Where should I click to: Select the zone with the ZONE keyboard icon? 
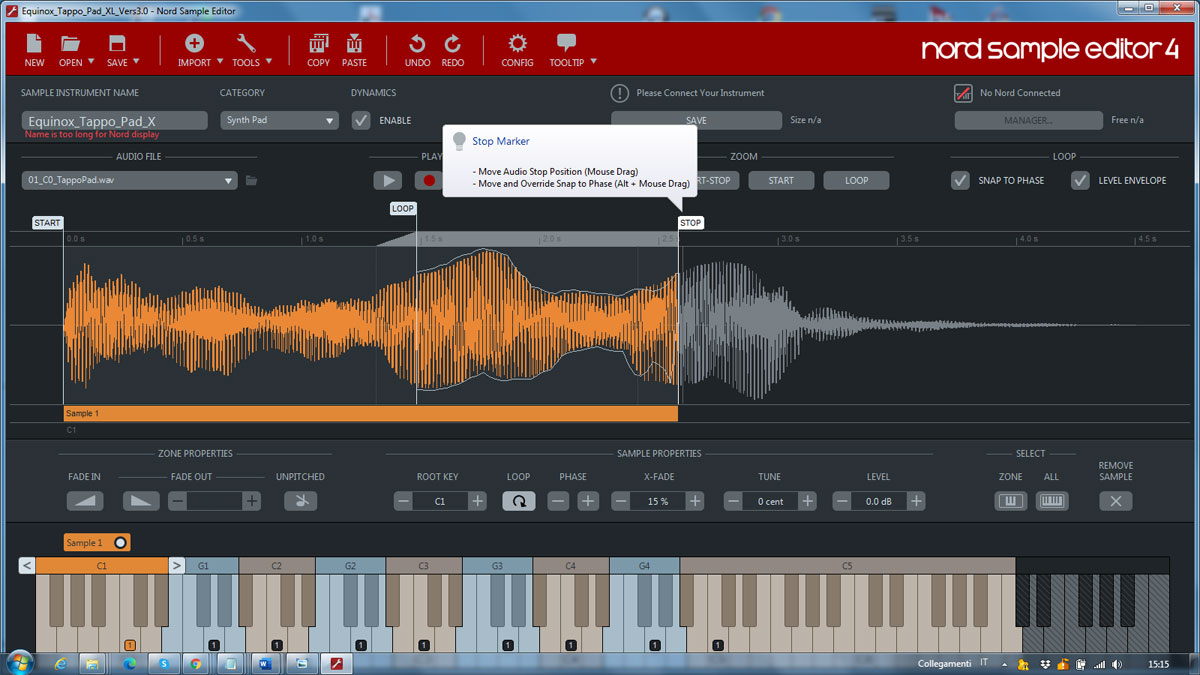pos(1010,501)
